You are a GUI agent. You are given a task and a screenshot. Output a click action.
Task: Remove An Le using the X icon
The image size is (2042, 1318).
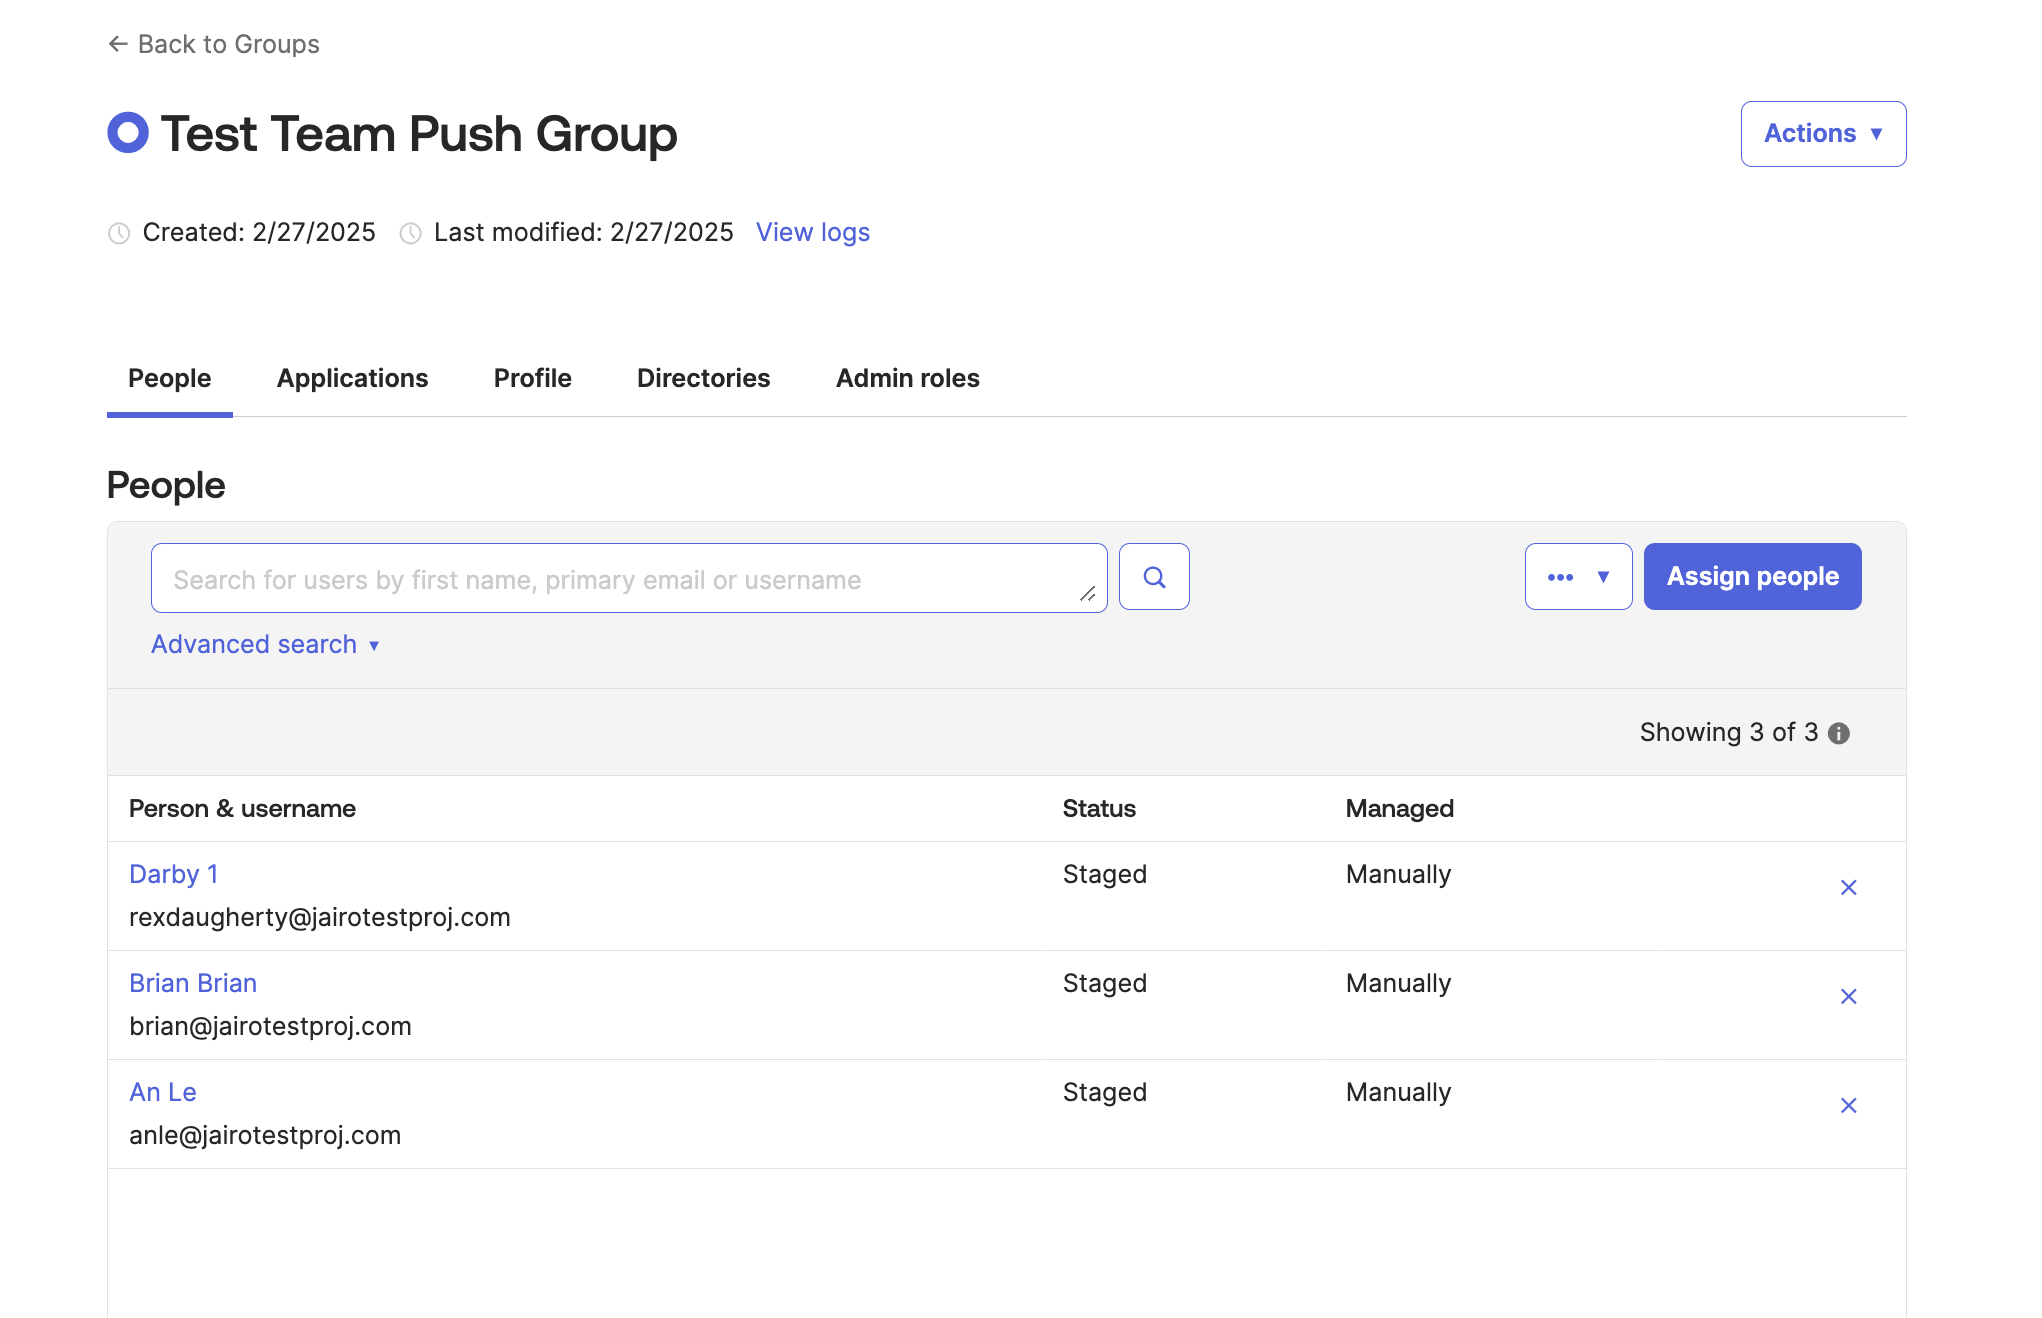pyautogui.click(x=1849, y=1105)
